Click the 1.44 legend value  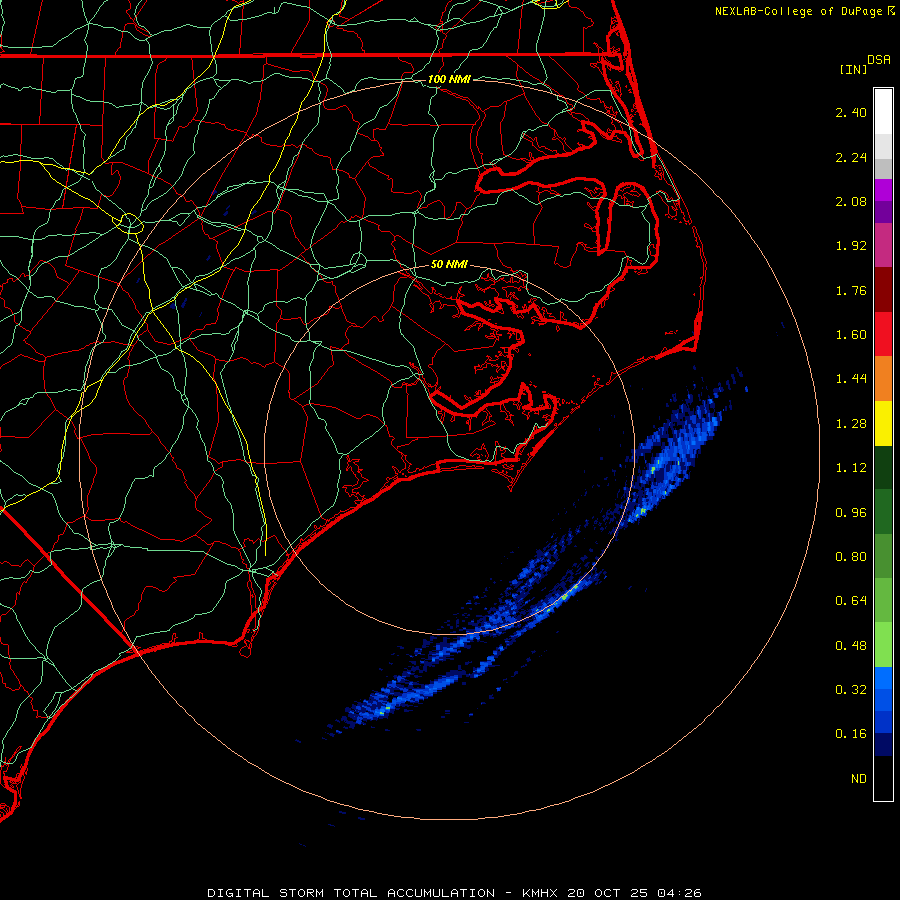click(851, 379)
